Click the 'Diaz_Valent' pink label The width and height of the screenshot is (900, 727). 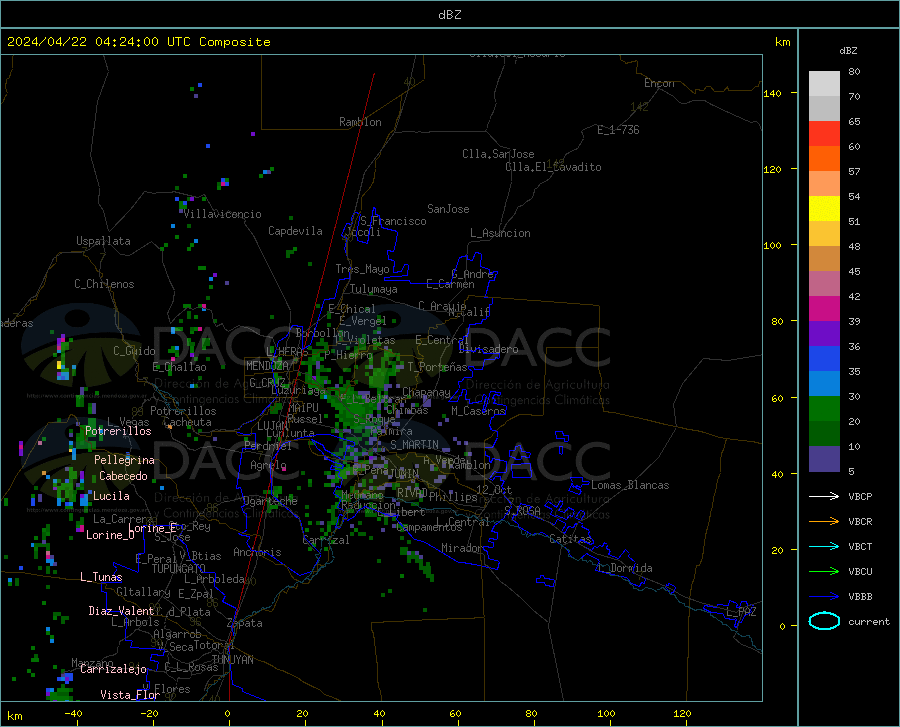[121, 611]
